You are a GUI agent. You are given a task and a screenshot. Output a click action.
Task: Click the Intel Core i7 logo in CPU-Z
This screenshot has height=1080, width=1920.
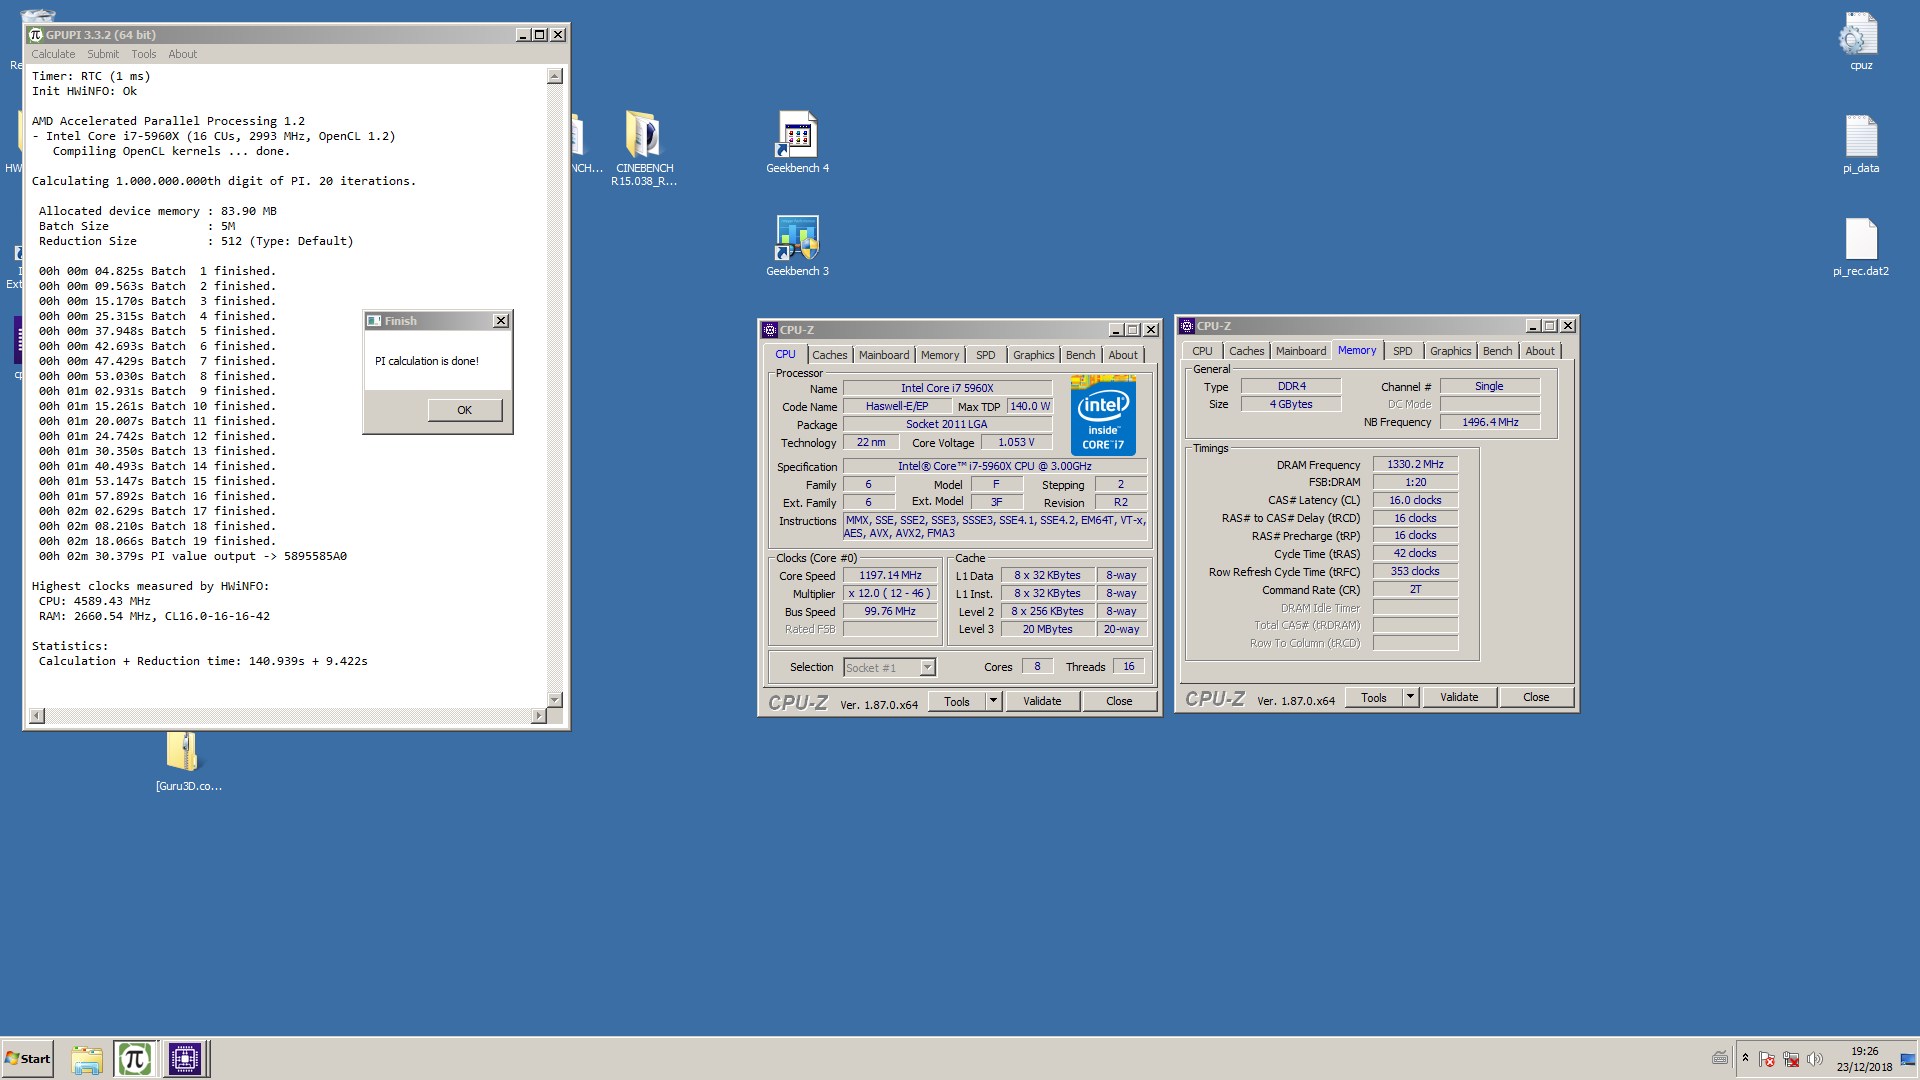(1103, 415)
